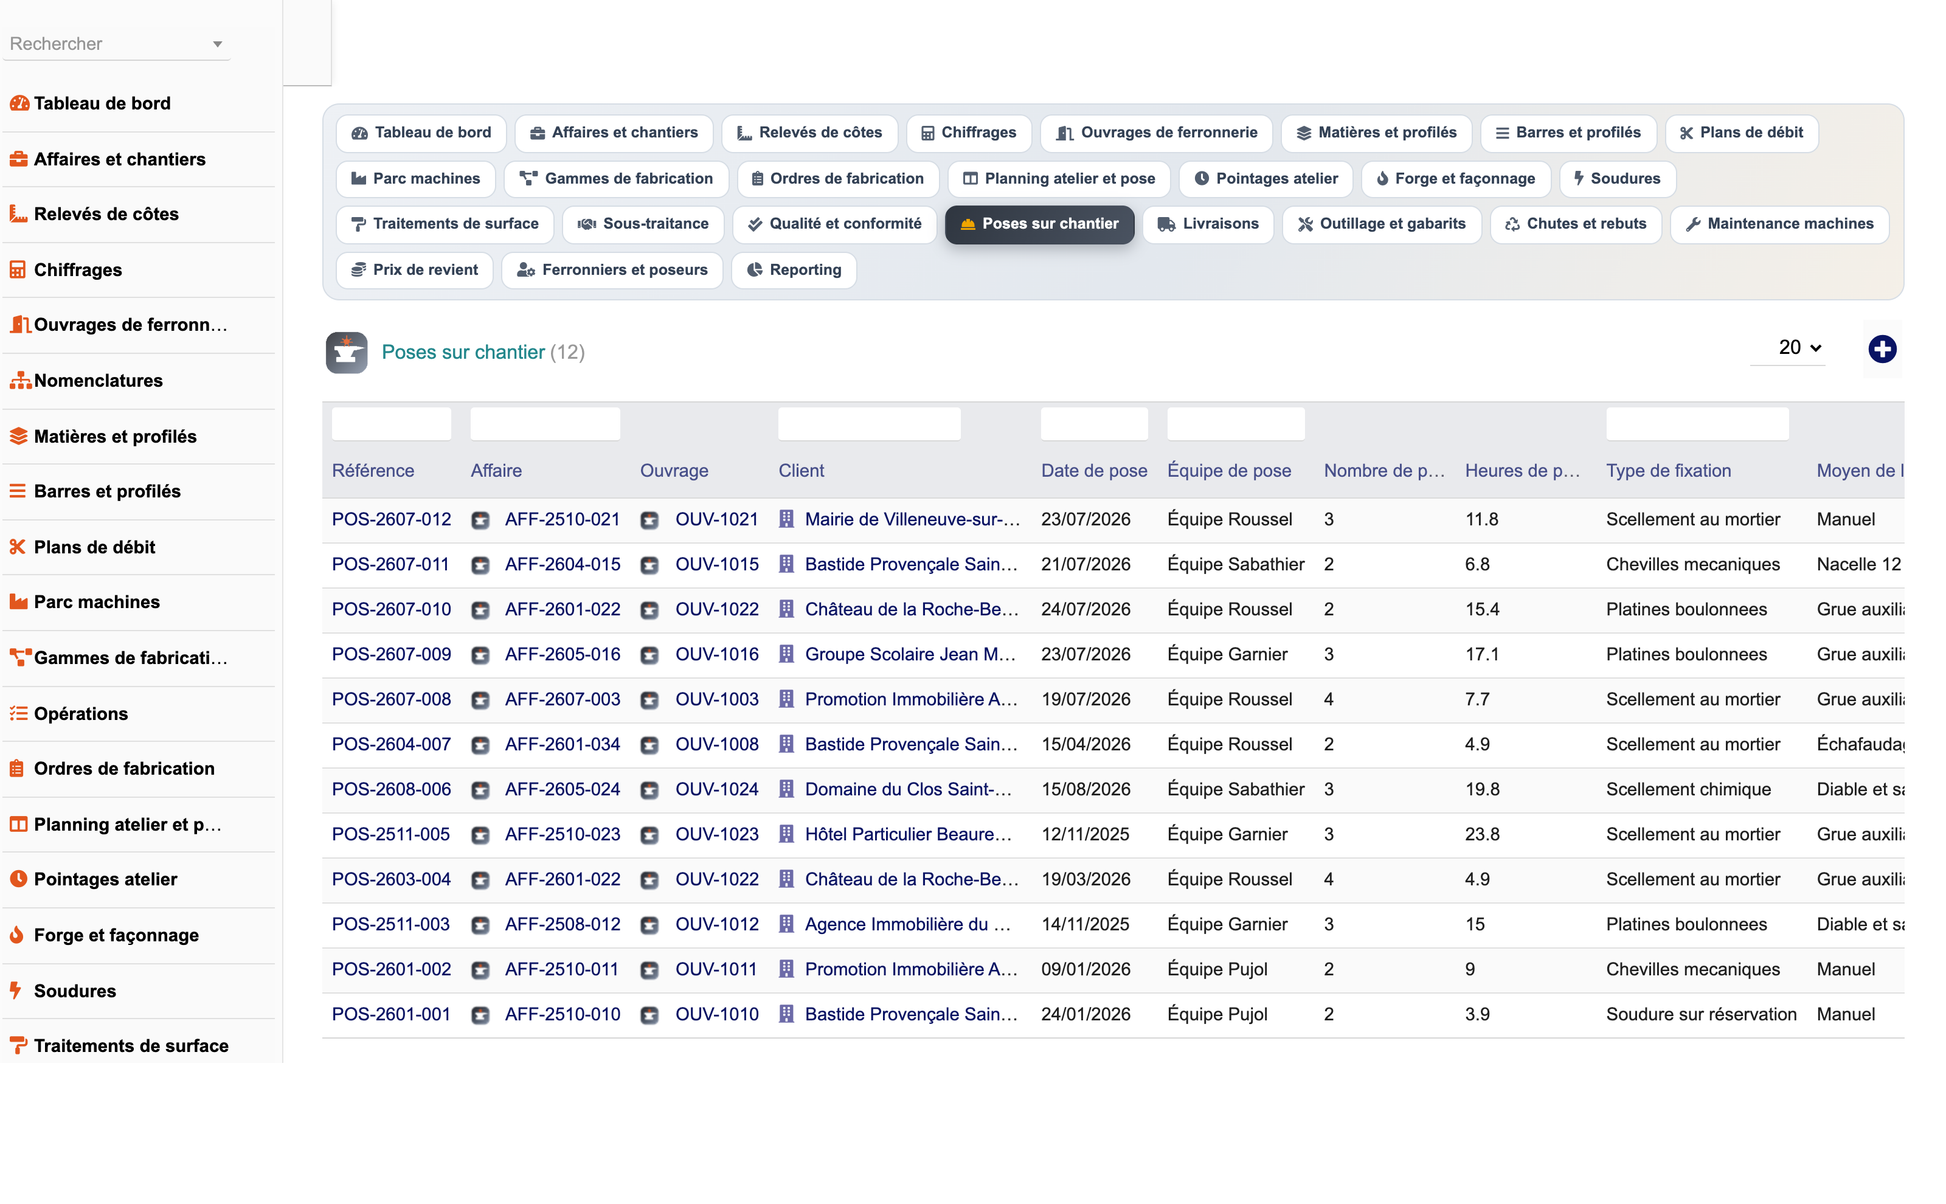Open the Maintenance machines tab
The image size is (1946, 1204).
point(1780,224)
